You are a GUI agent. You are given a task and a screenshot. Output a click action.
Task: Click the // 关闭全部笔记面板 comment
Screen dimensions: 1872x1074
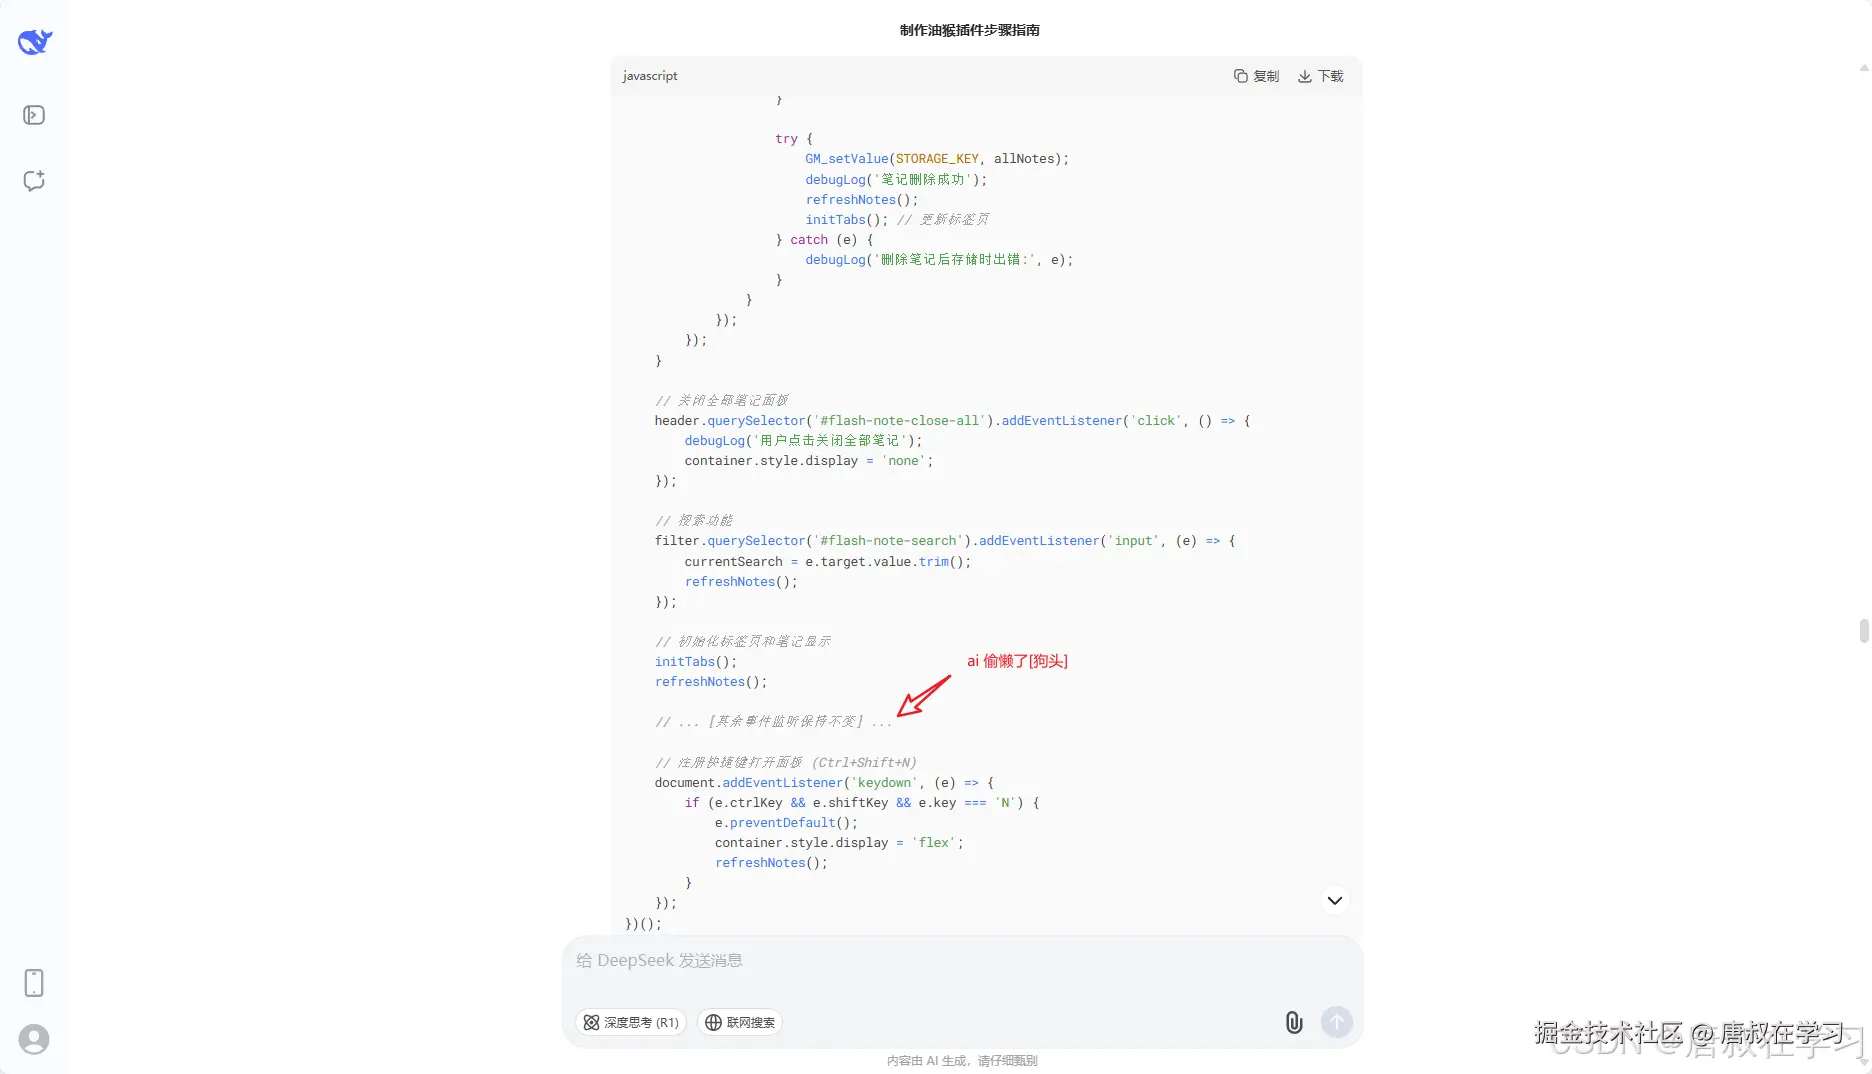pyautogui.click(x=722, y=400)
